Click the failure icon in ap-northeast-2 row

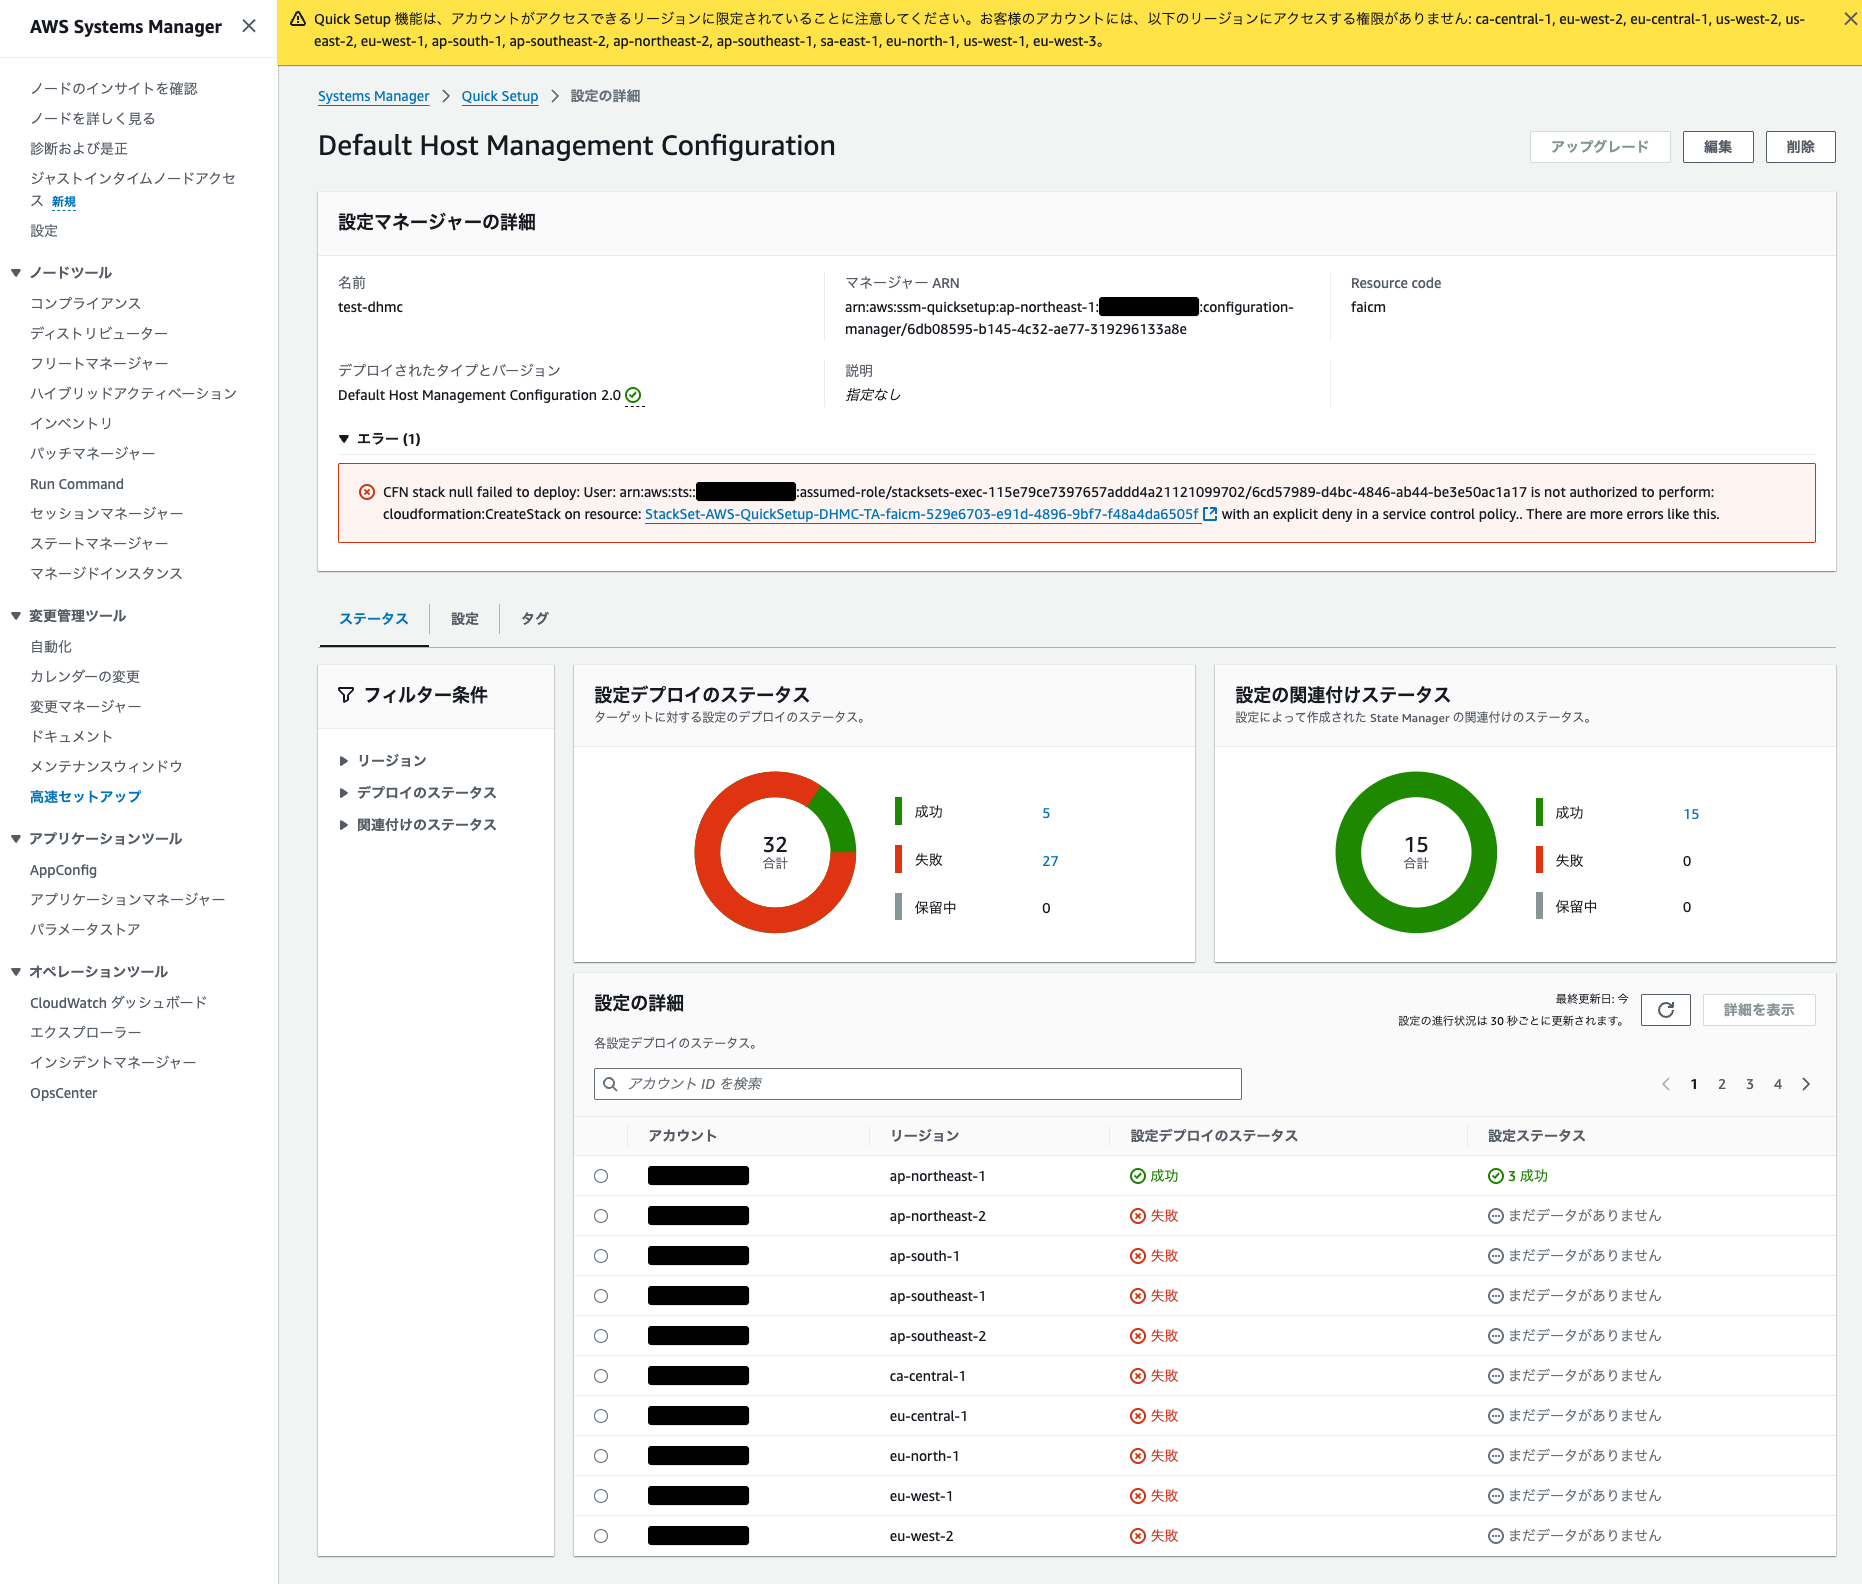click(x=1138, y=1216)
